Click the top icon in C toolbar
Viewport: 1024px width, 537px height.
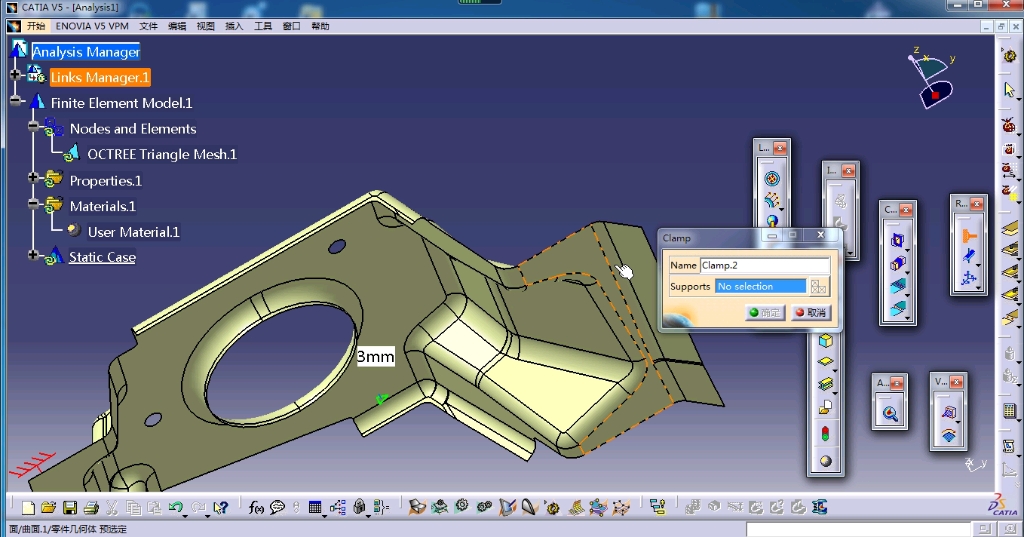[897, 240]
